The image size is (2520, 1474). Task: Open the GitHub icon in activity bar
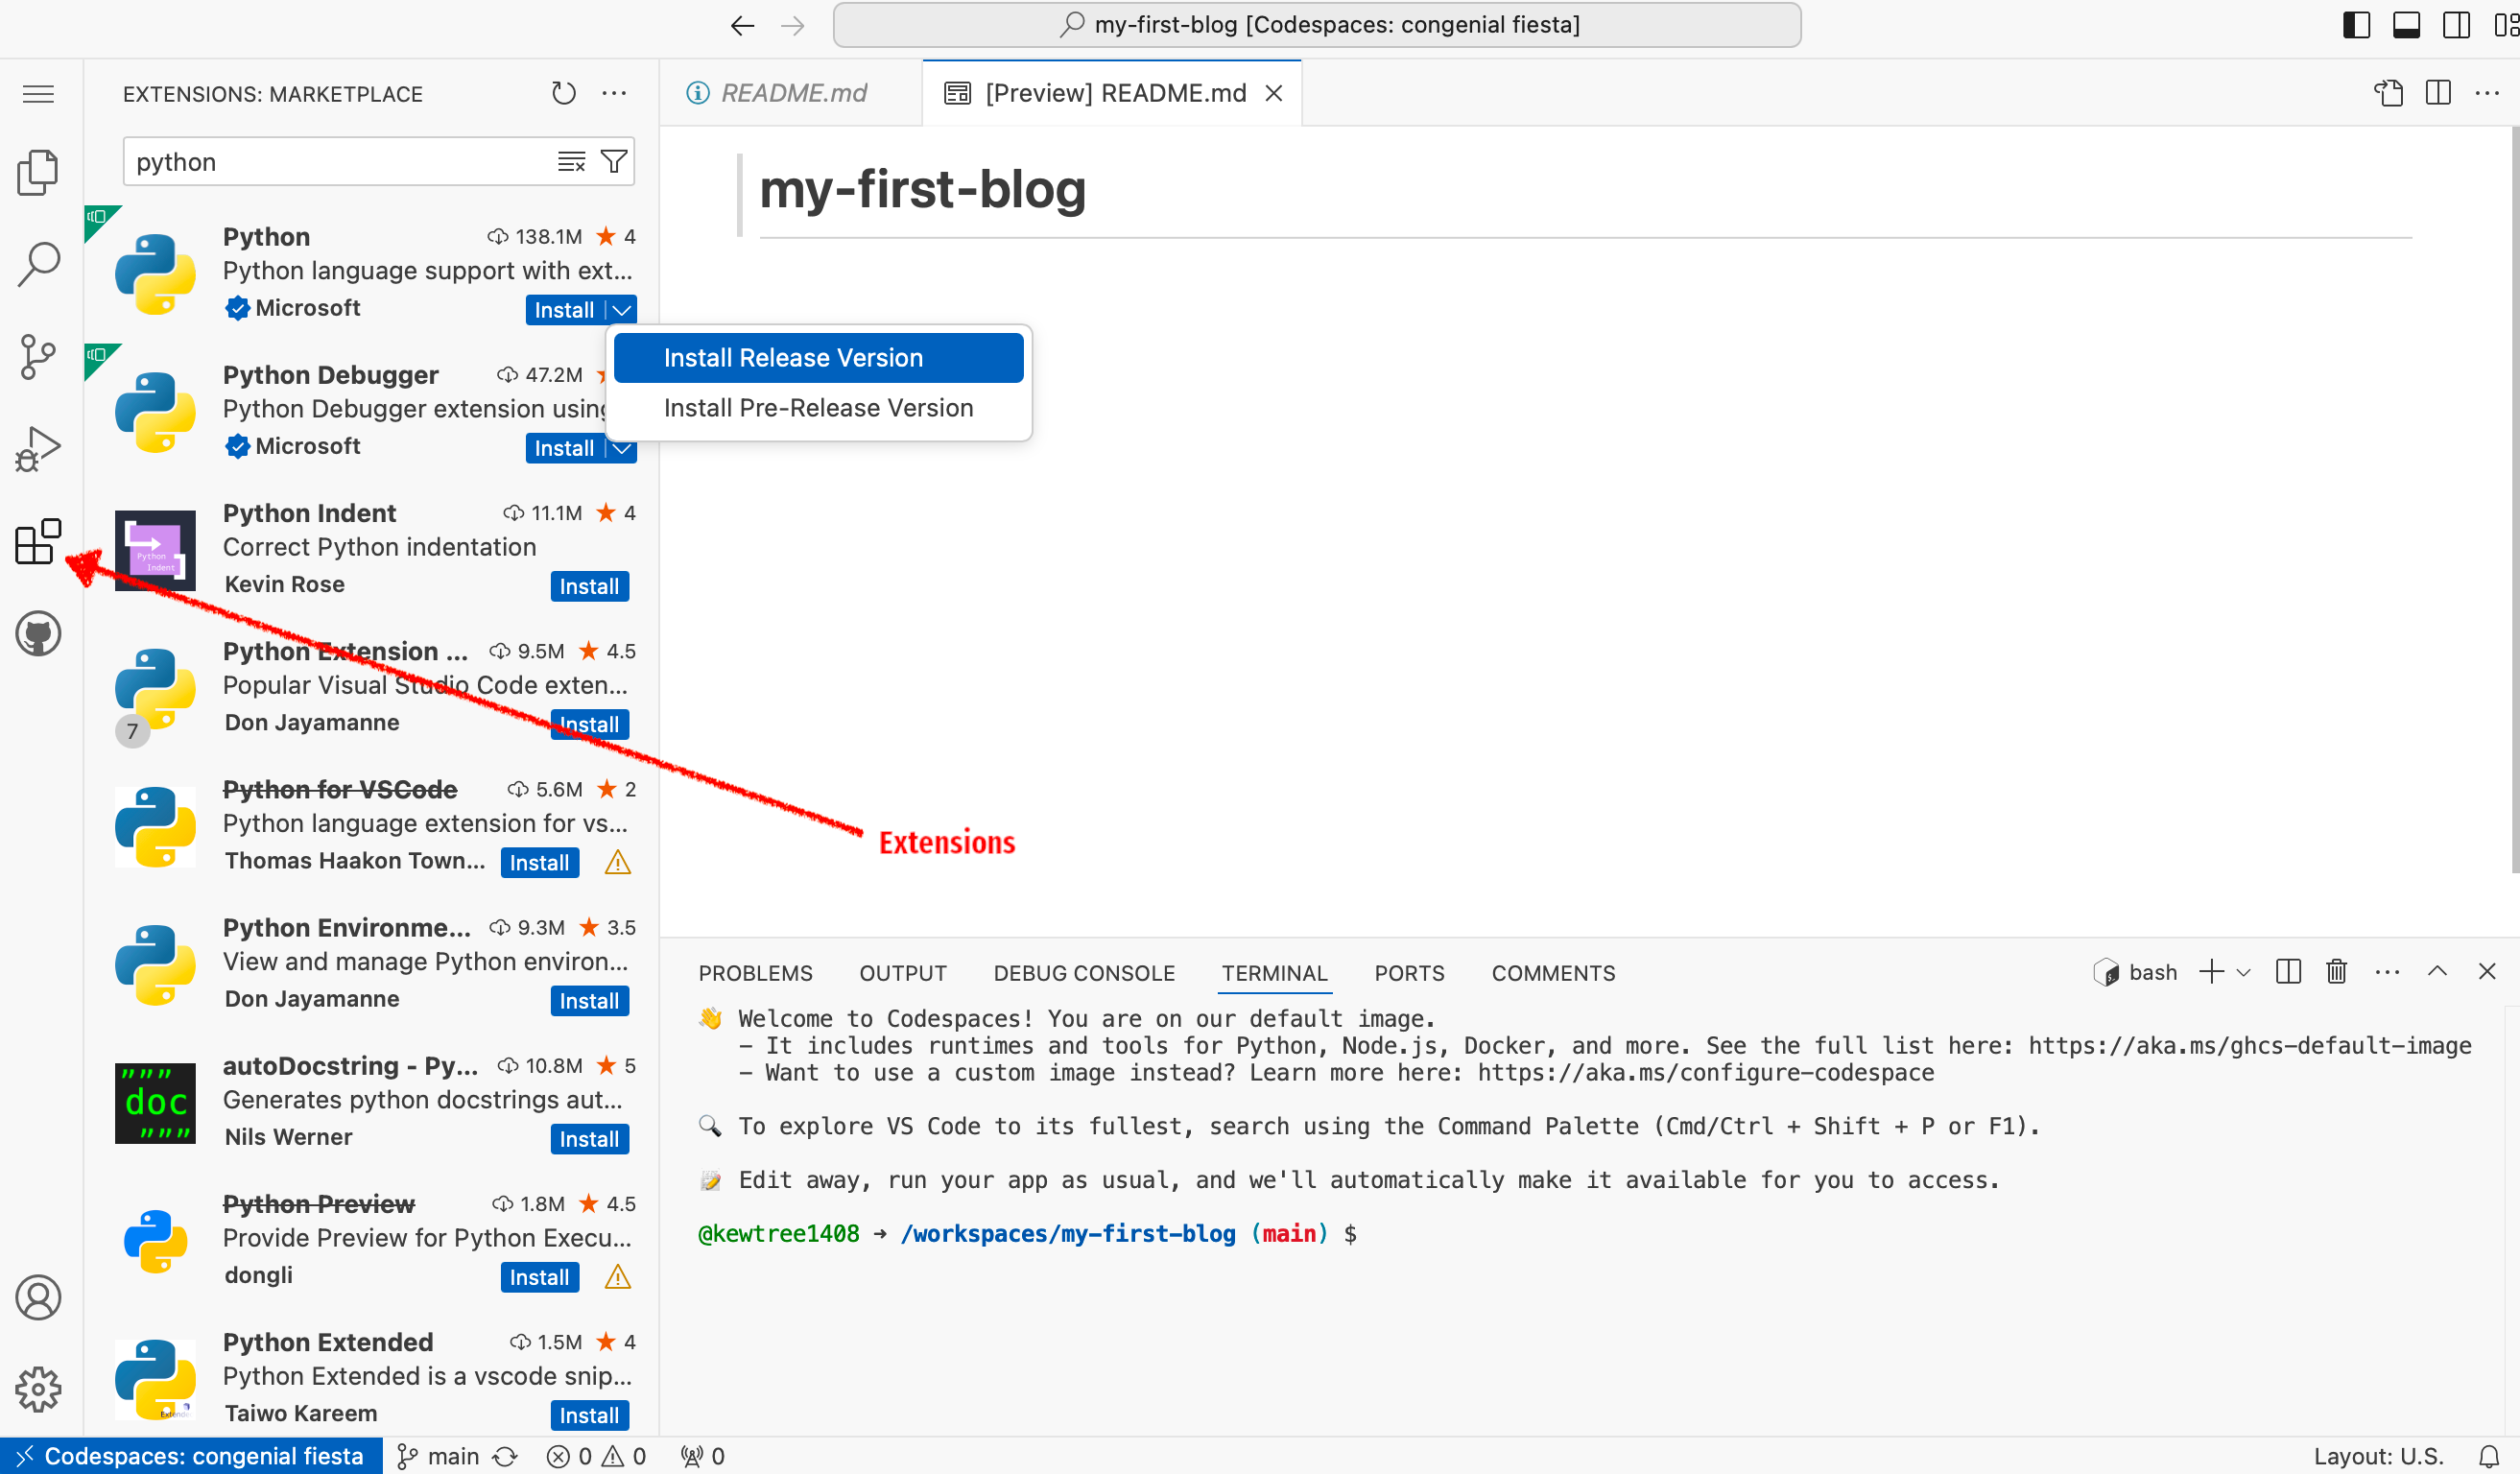(x=38, y=634)
